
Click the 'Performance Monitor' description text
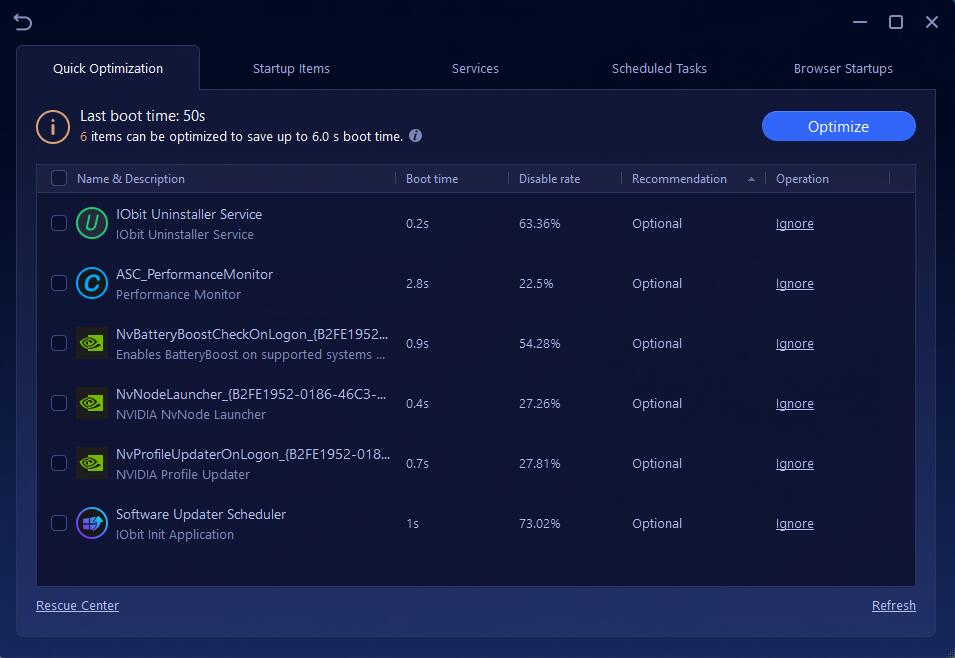click(178, 294)
